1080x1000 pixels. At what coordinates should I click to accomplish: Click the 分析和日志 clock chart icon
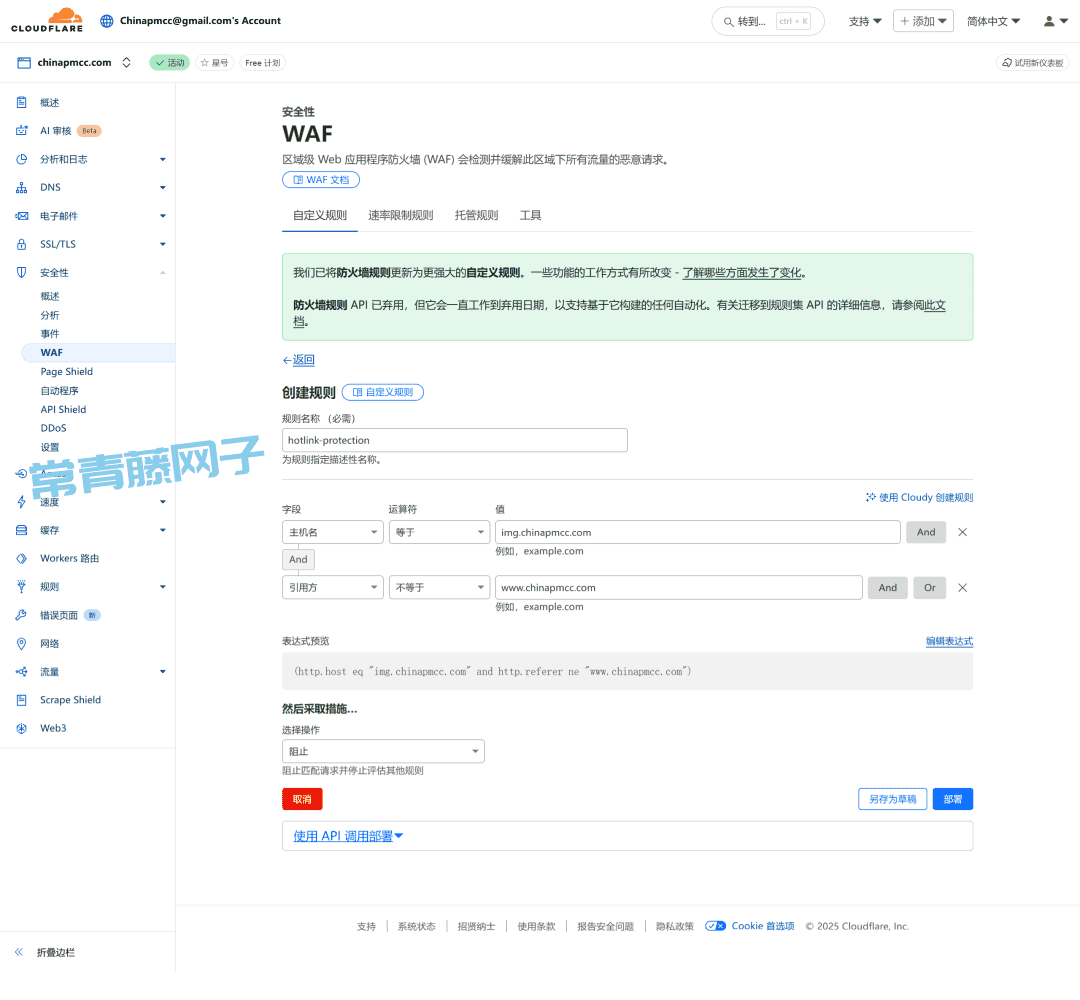tap(21, 159)
